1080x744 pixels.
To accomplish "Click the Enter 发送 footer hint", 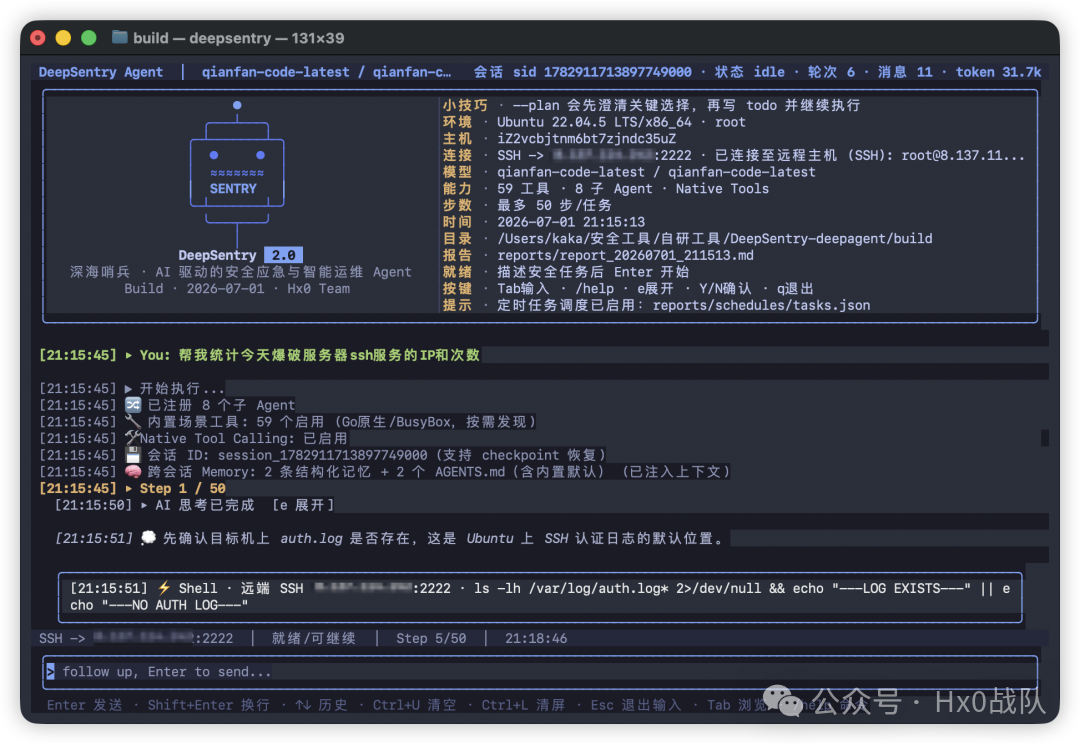I will pos(85,705).
